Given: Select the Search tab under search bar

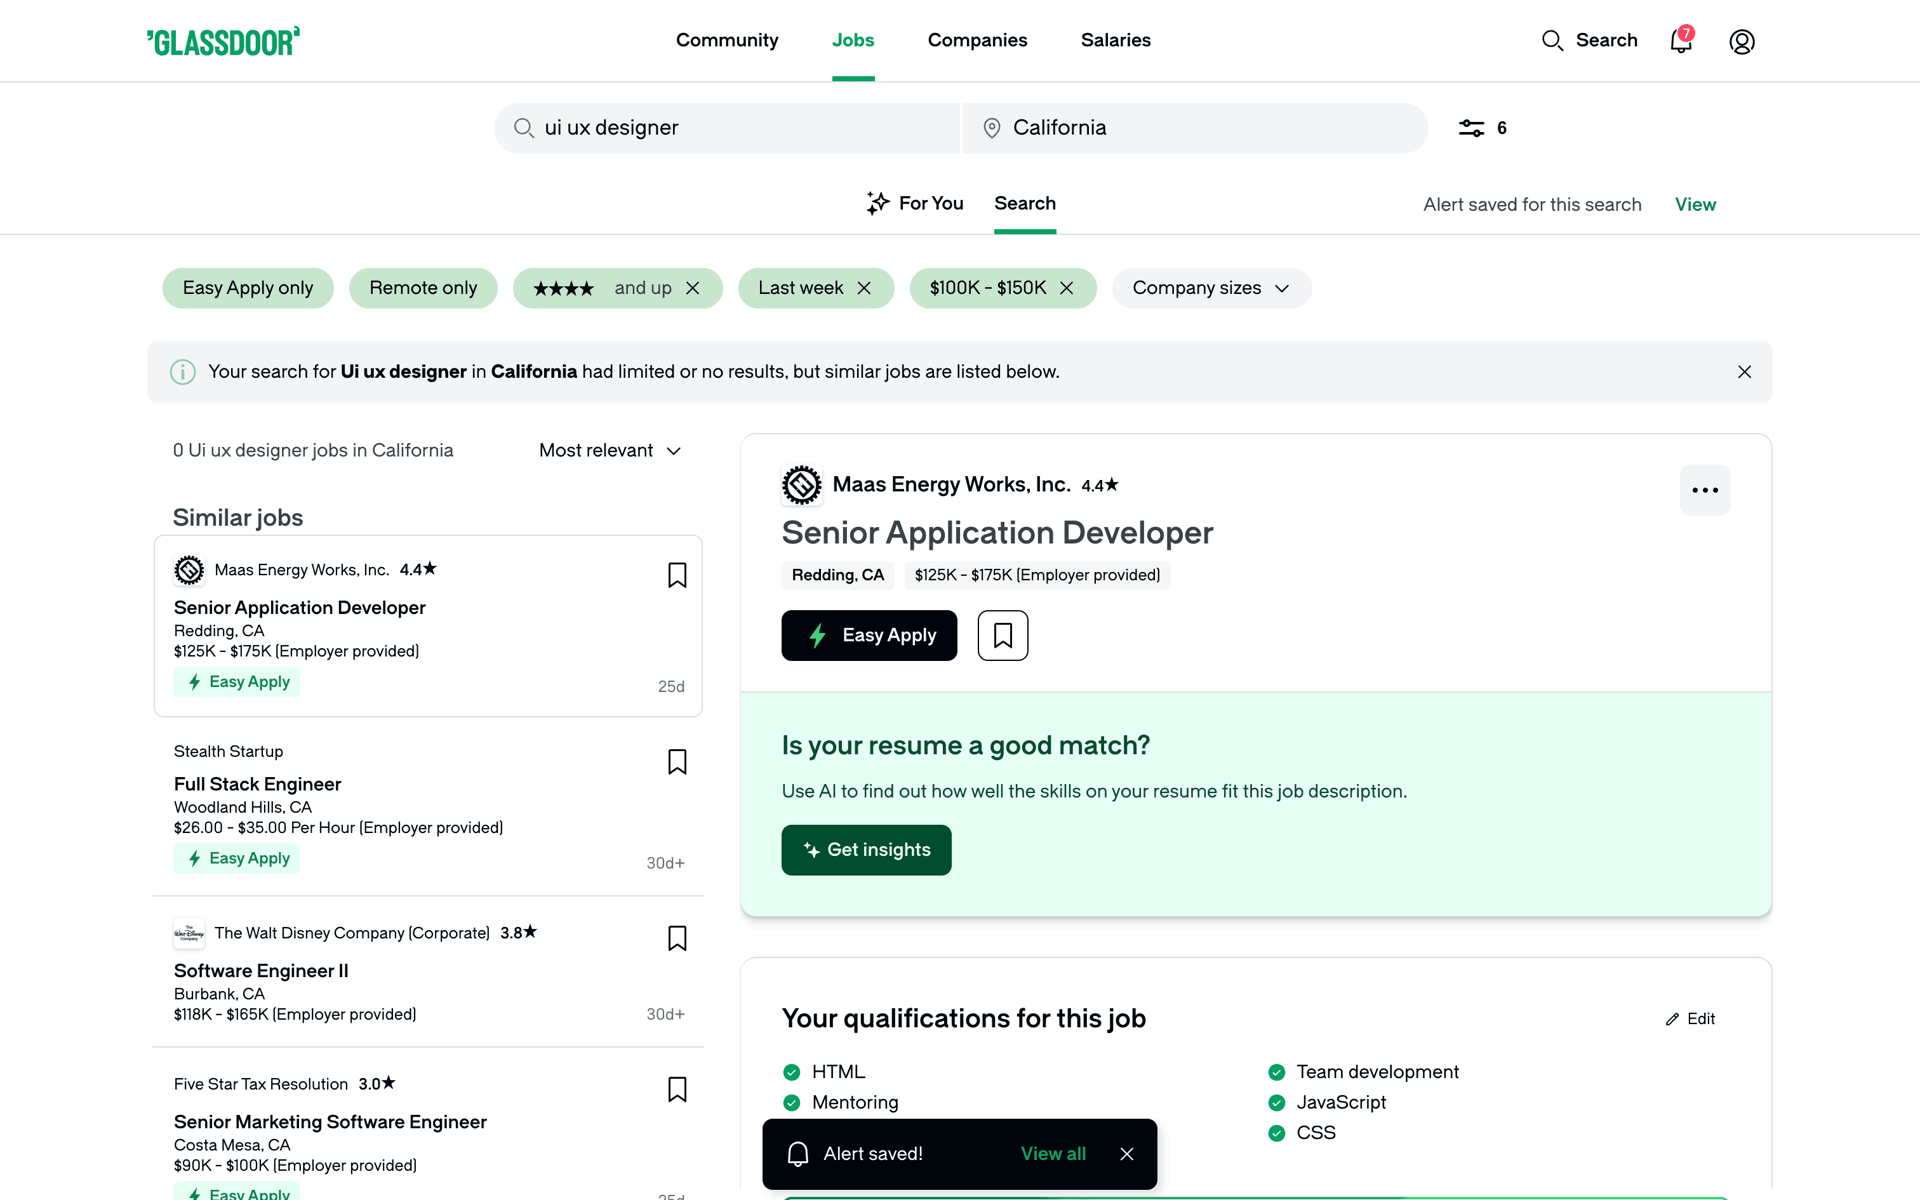Looking at the screenshot, I should point(1025,203).
